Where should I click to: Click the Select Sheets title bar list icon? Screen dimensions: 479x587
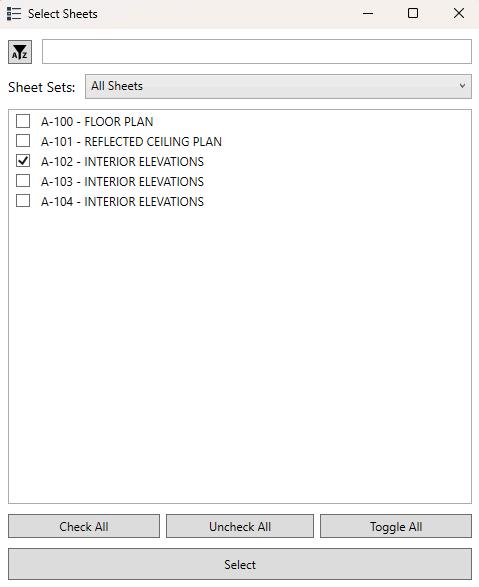click(x=14, y=14)
